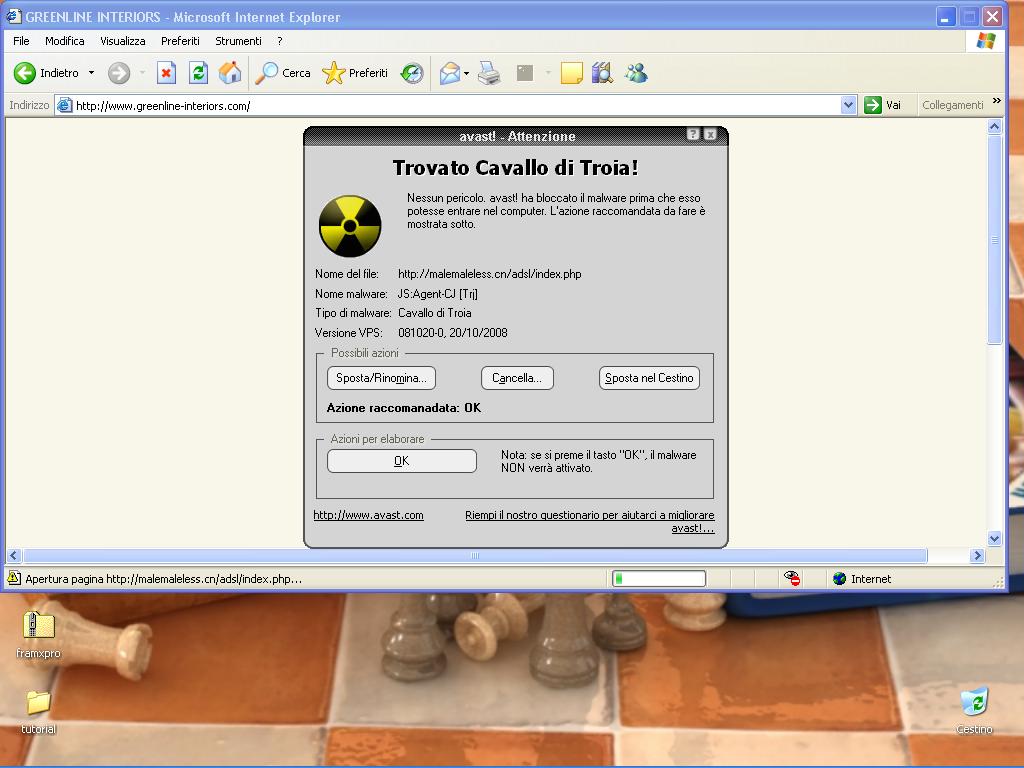Minimize the Internet Explorer window
This screenshot has width=1024, height=768.
point(946,16)
